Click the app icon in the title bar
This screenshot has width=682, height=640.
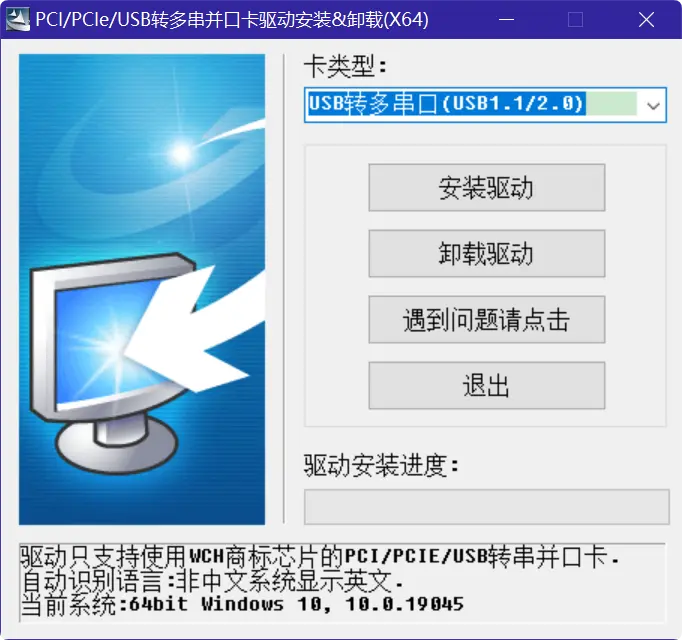click(18, 20)
